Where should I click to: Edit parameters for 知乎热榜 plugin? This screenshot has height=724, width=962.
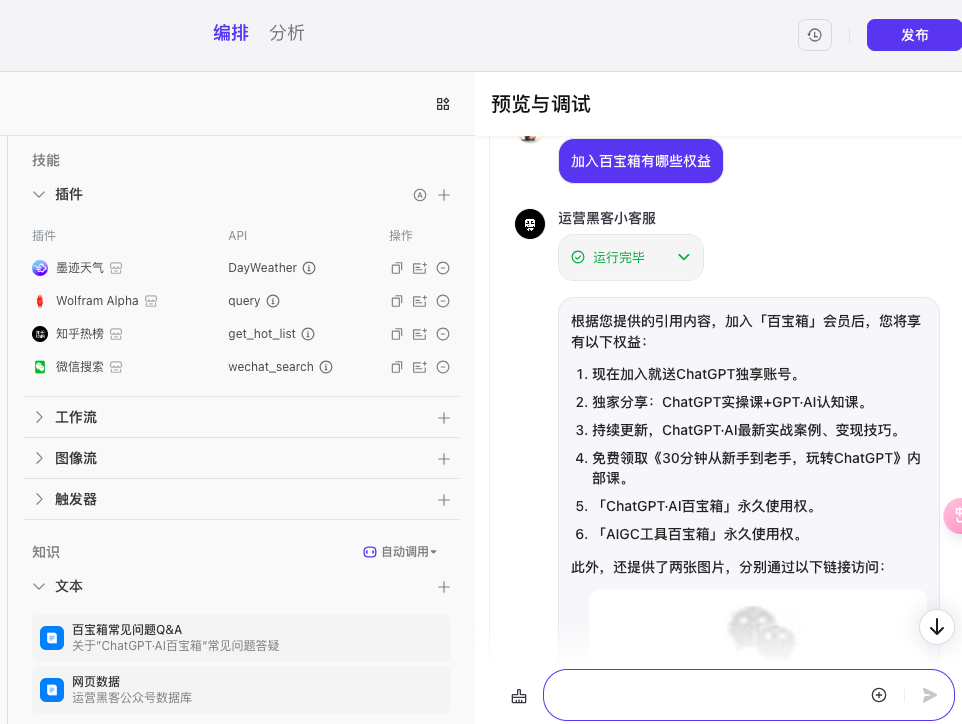(420, 334)
